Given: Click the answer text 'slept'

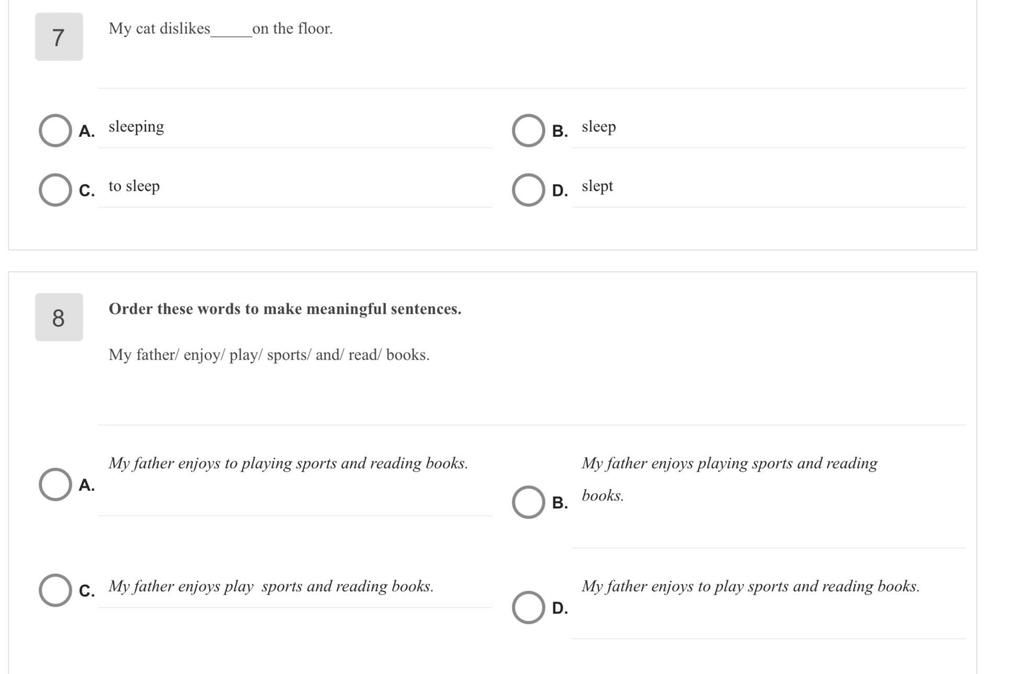Looking at the screenshot, I should point(597,186).
